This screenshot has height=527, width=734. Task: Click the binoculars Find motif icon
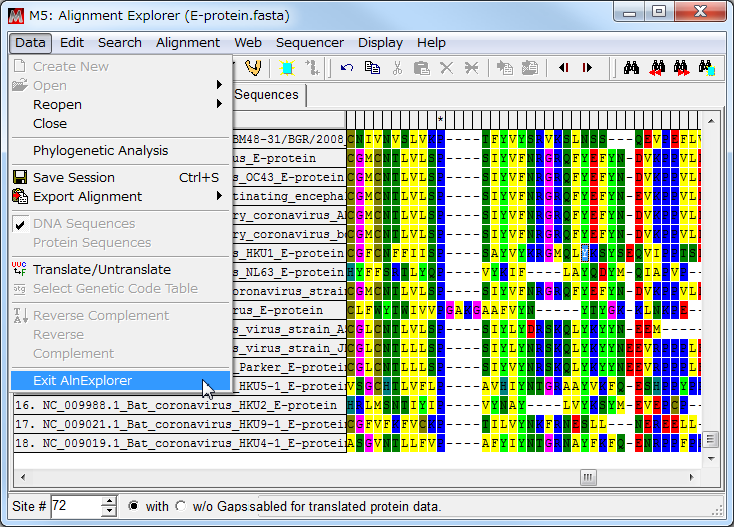(x=631, y=68)
